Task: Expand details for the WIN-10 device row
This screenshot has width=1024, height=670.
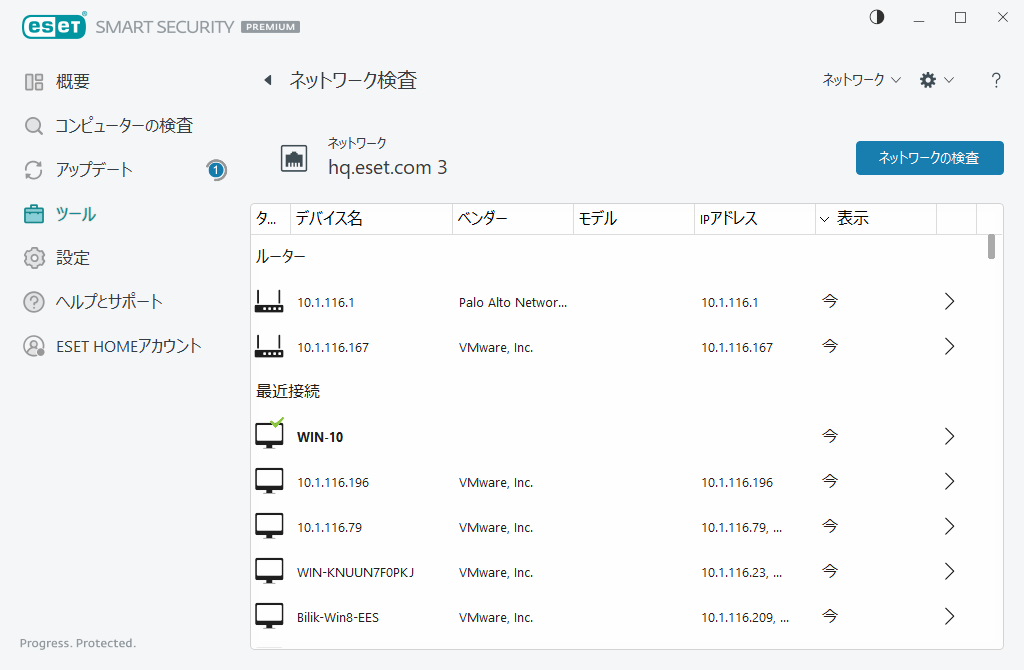Action: (x=949, y=435)
